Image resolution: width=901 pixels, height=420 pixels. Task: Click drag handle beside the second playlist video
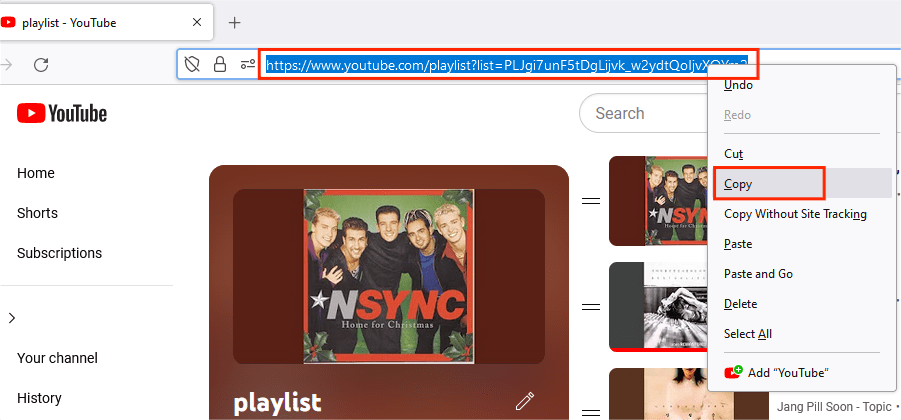591,307
